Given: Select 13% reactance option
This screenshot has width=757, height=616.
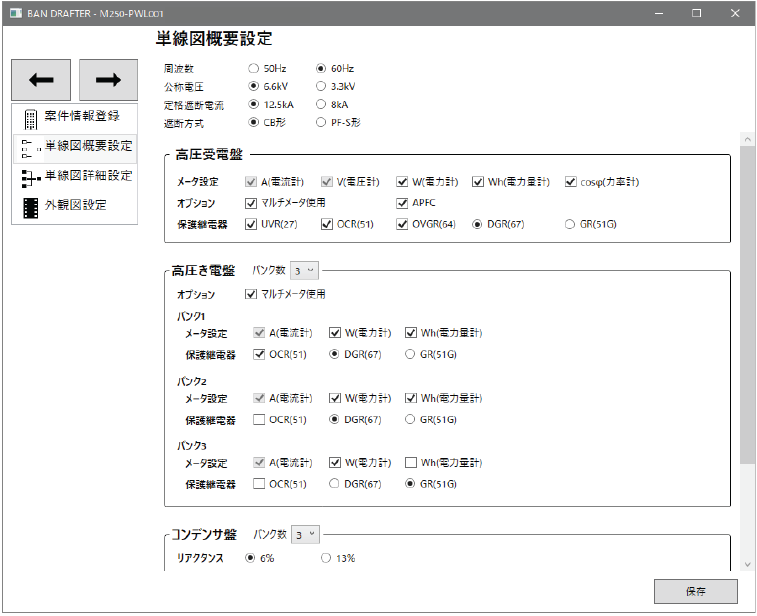Looking at the screenshot, I should tap(326, 559).
